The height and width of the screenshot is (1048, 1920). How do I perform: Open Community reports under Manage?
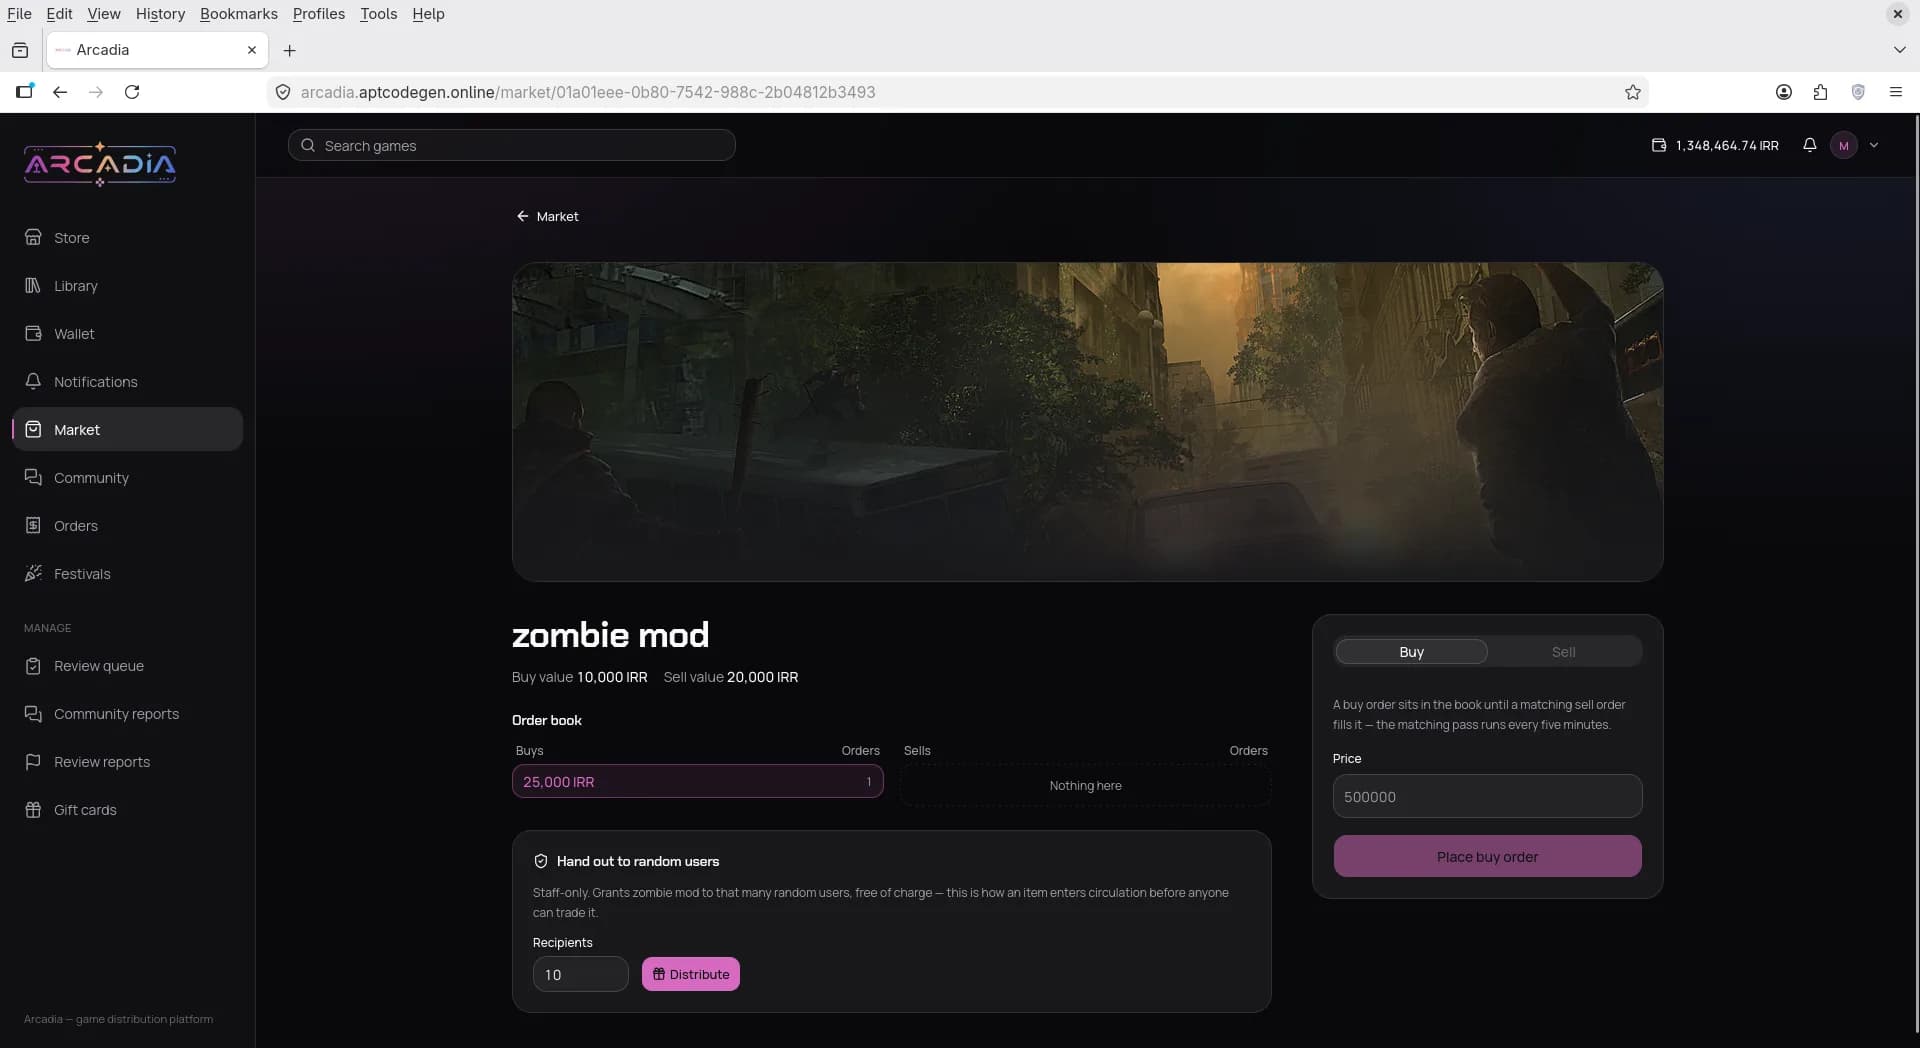point(127,714)
